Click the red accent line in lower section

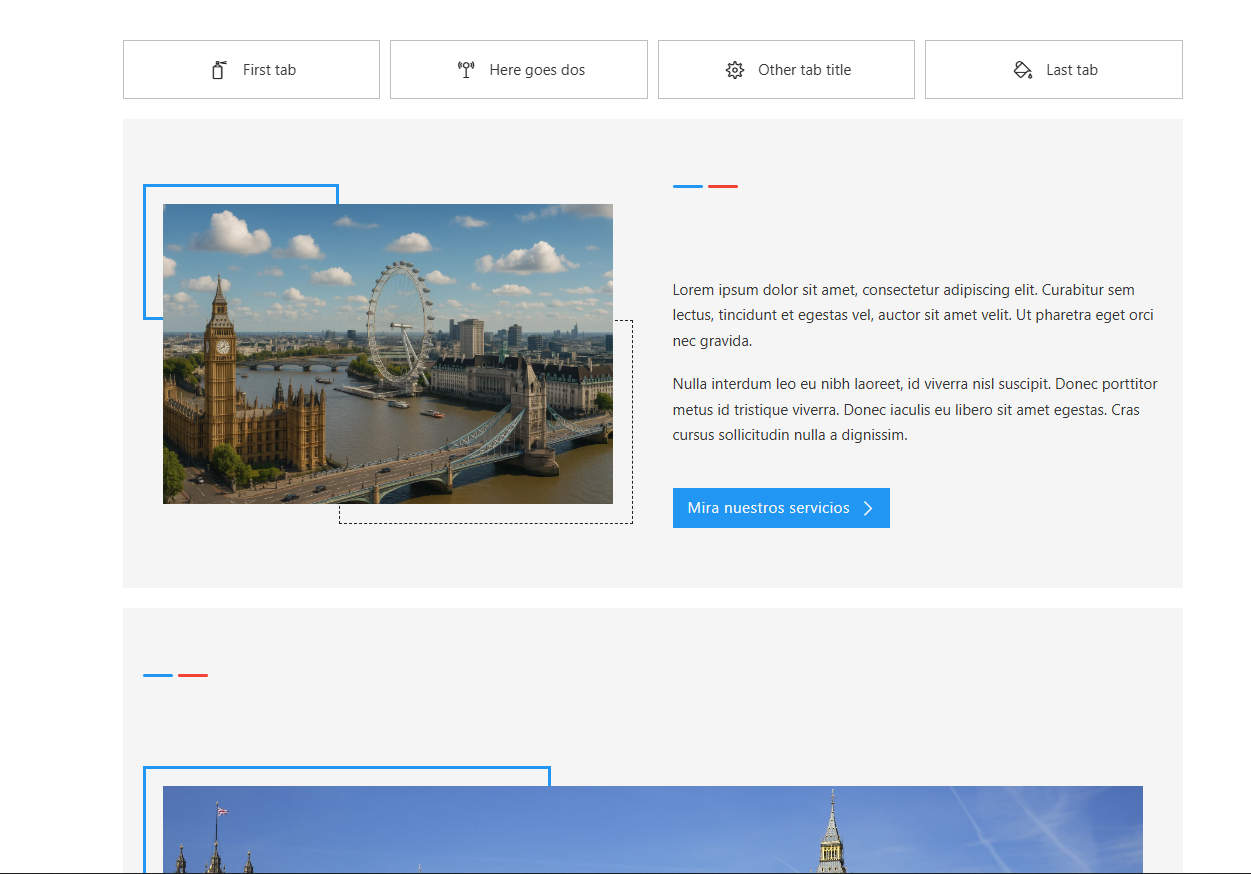pos(193,676)
